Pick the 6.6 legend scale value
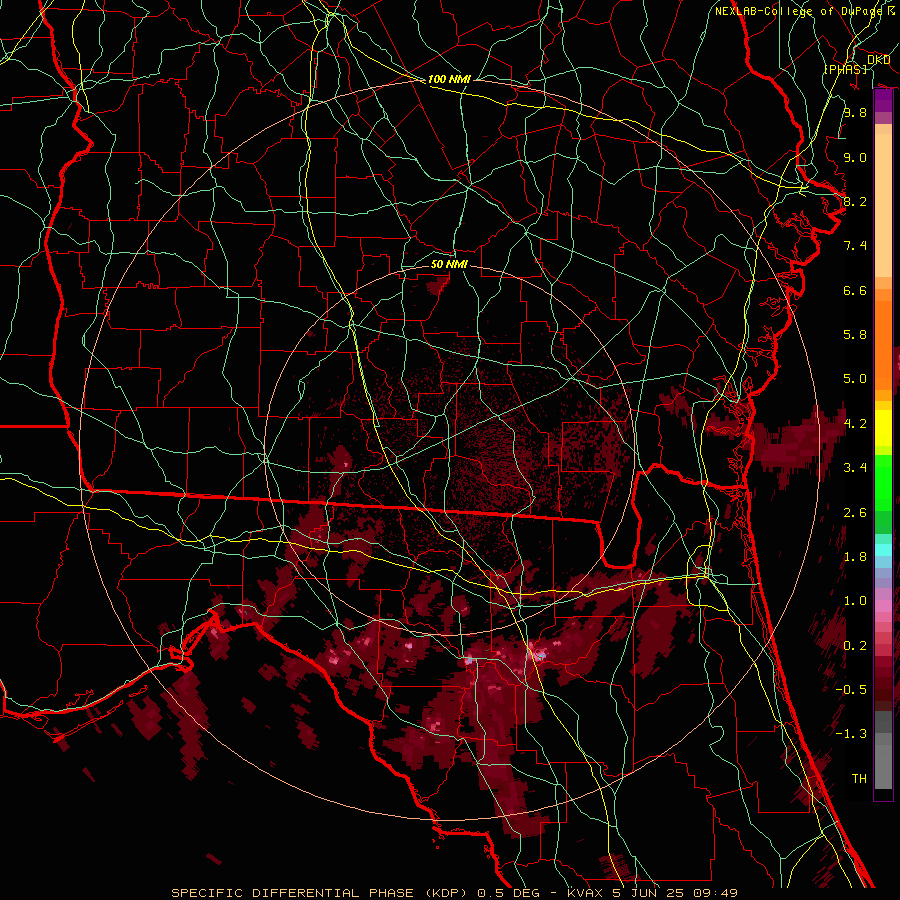 coord(855,290)
